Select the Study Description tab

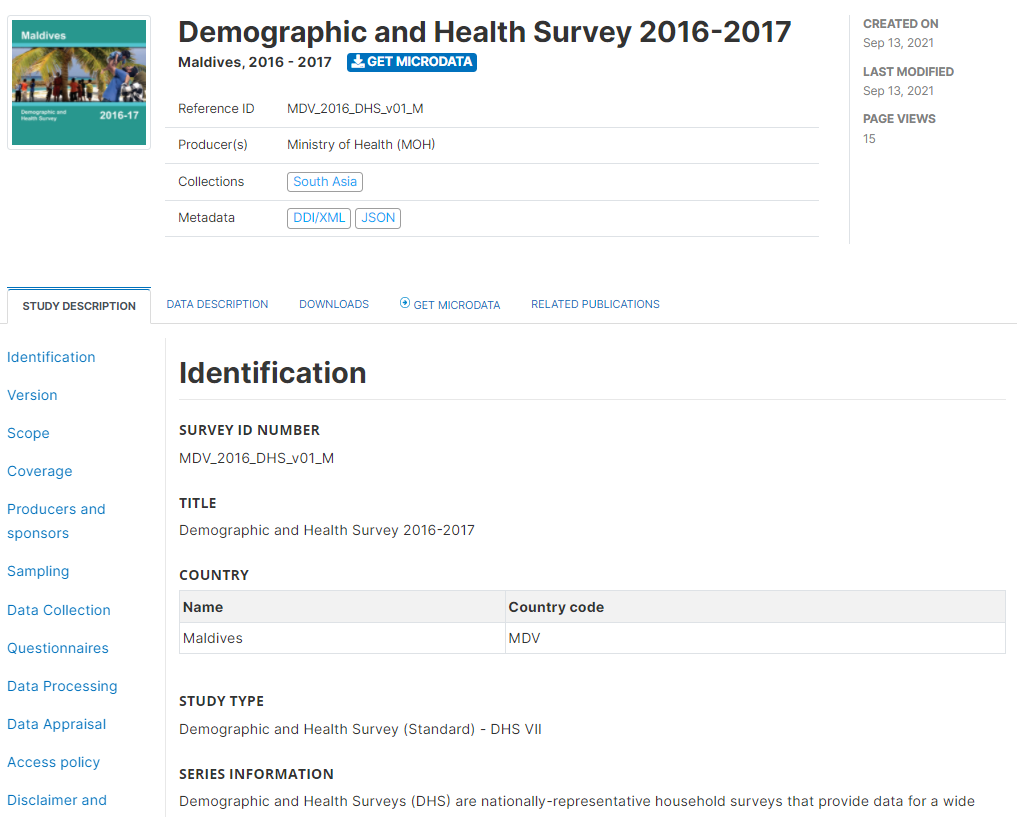coord(79,306)
